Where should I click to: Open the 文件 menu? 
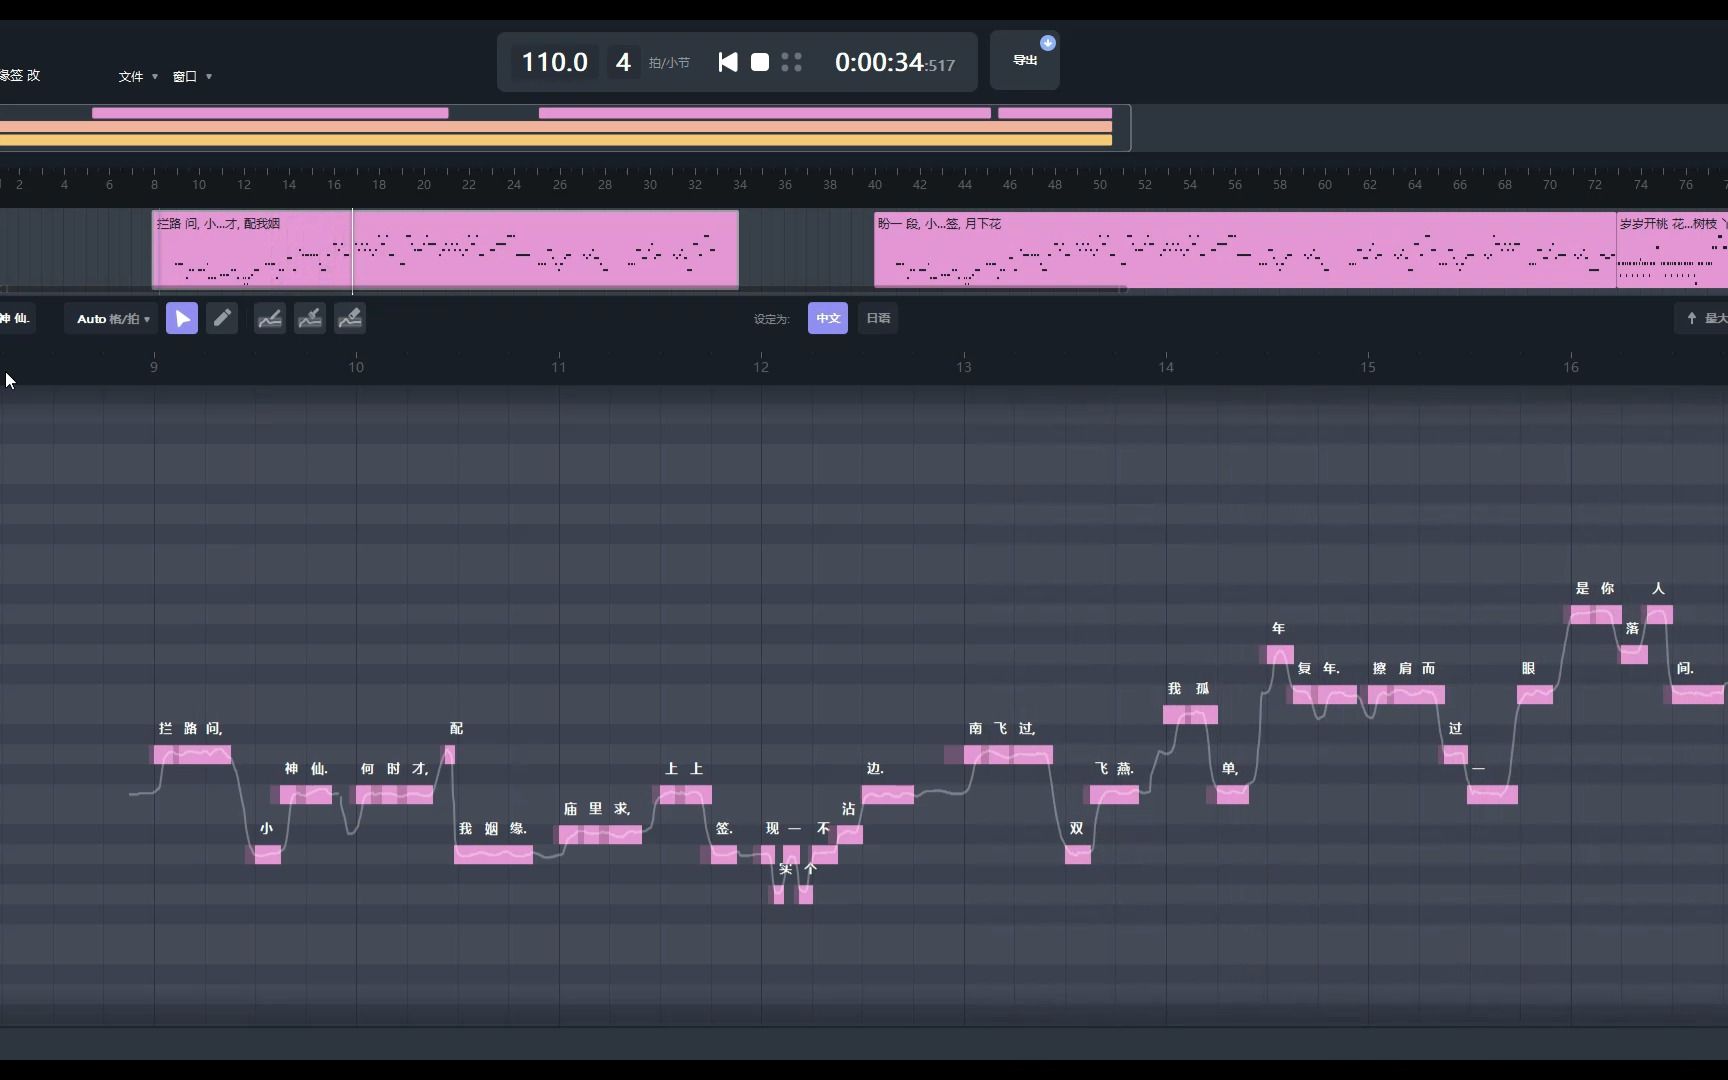click(x=138, y=76)
